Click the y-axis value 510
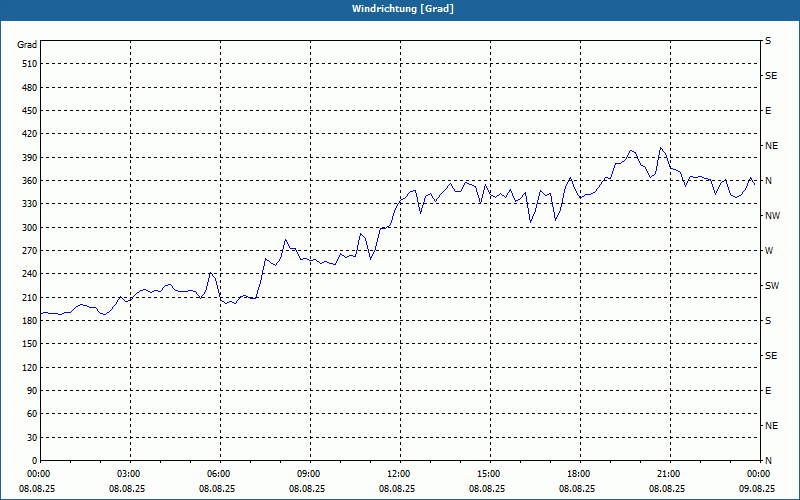Screen dimensions: 800x500 coord(30,64)
